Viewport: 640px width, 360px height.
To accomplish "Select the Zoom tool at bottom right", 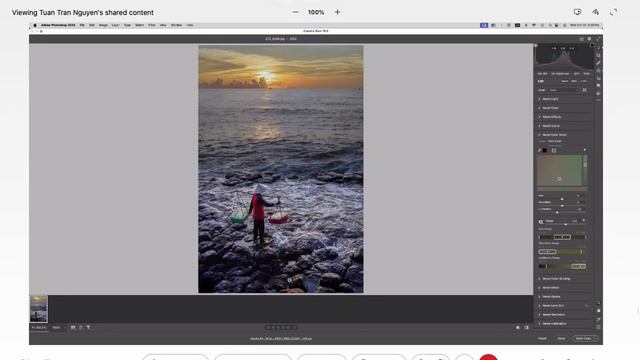I will tap(598, 303).
